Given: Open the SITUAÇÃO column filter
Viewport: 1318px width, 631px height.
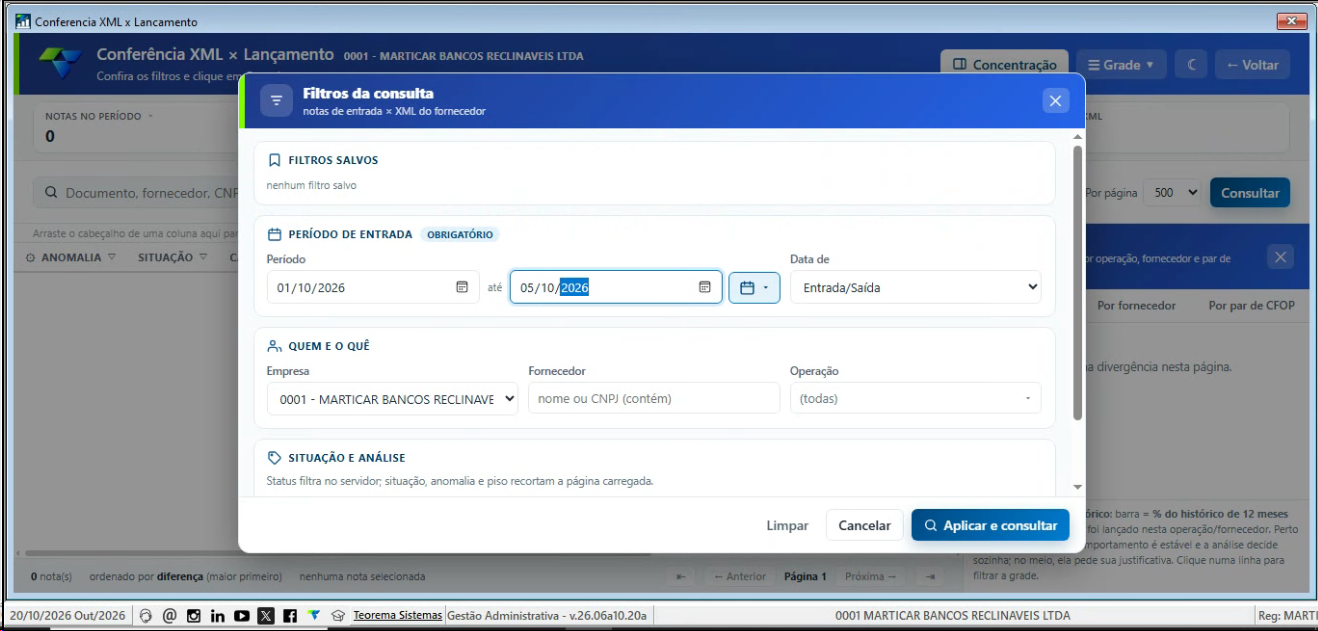Looking at the screenshot, I should tap(203, 257).
